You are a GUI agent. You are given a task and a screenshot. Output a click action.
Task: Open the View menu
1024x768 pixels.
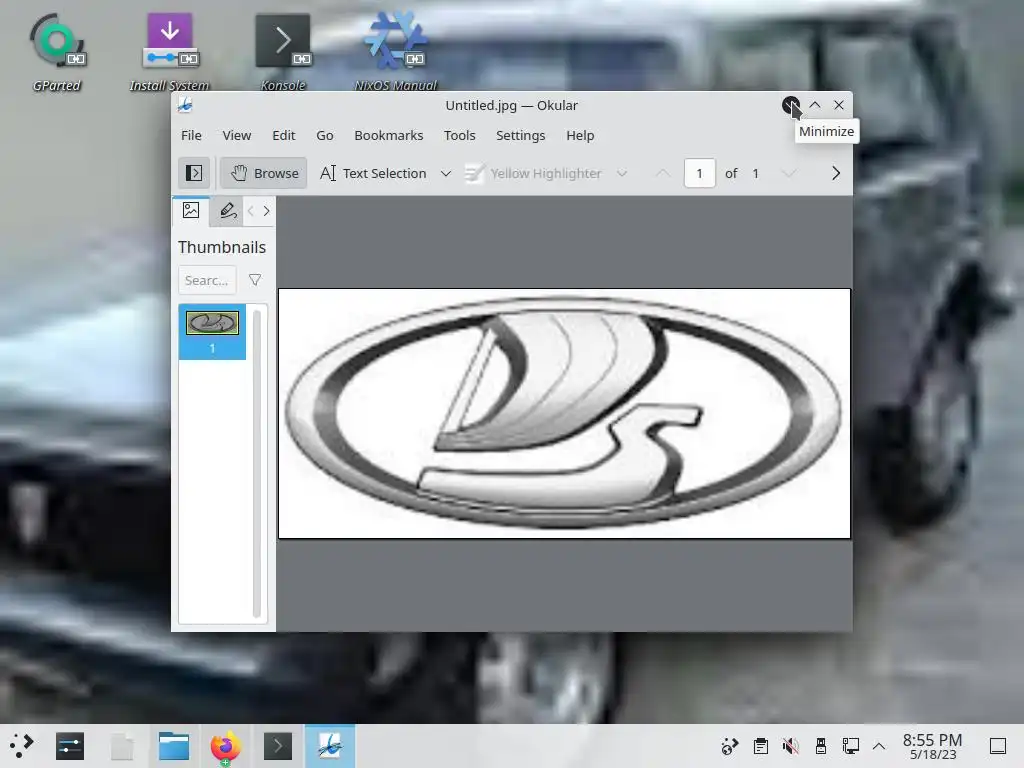point(236,135)
